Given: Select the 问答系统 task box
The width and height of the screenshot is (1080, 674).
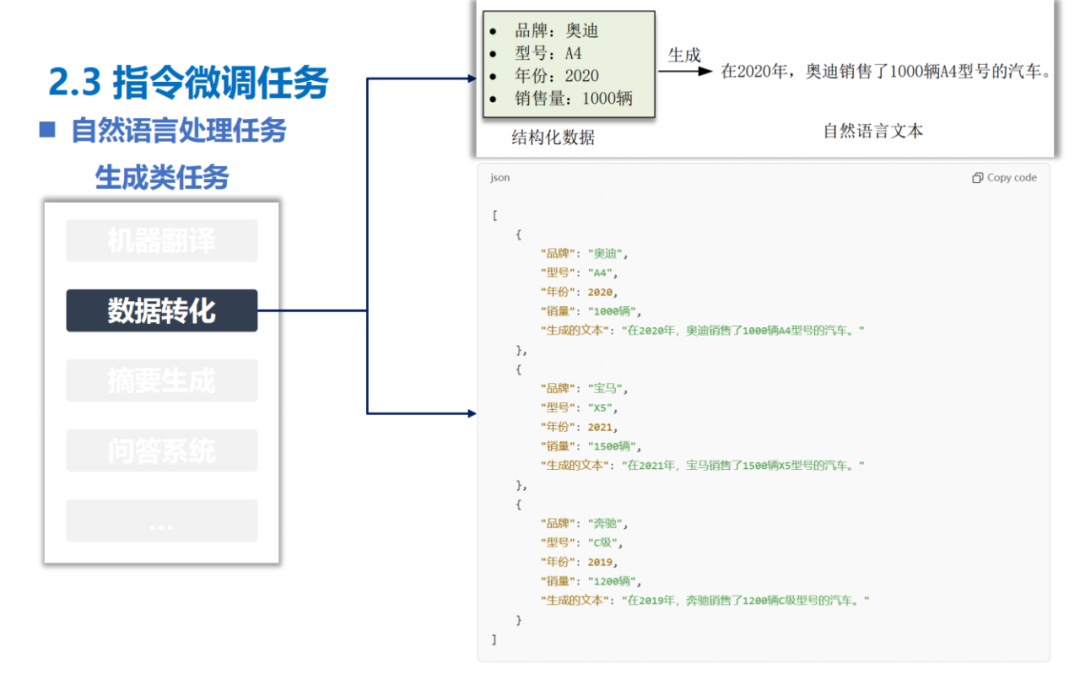Looking at the screenshot, I should 162,450.
